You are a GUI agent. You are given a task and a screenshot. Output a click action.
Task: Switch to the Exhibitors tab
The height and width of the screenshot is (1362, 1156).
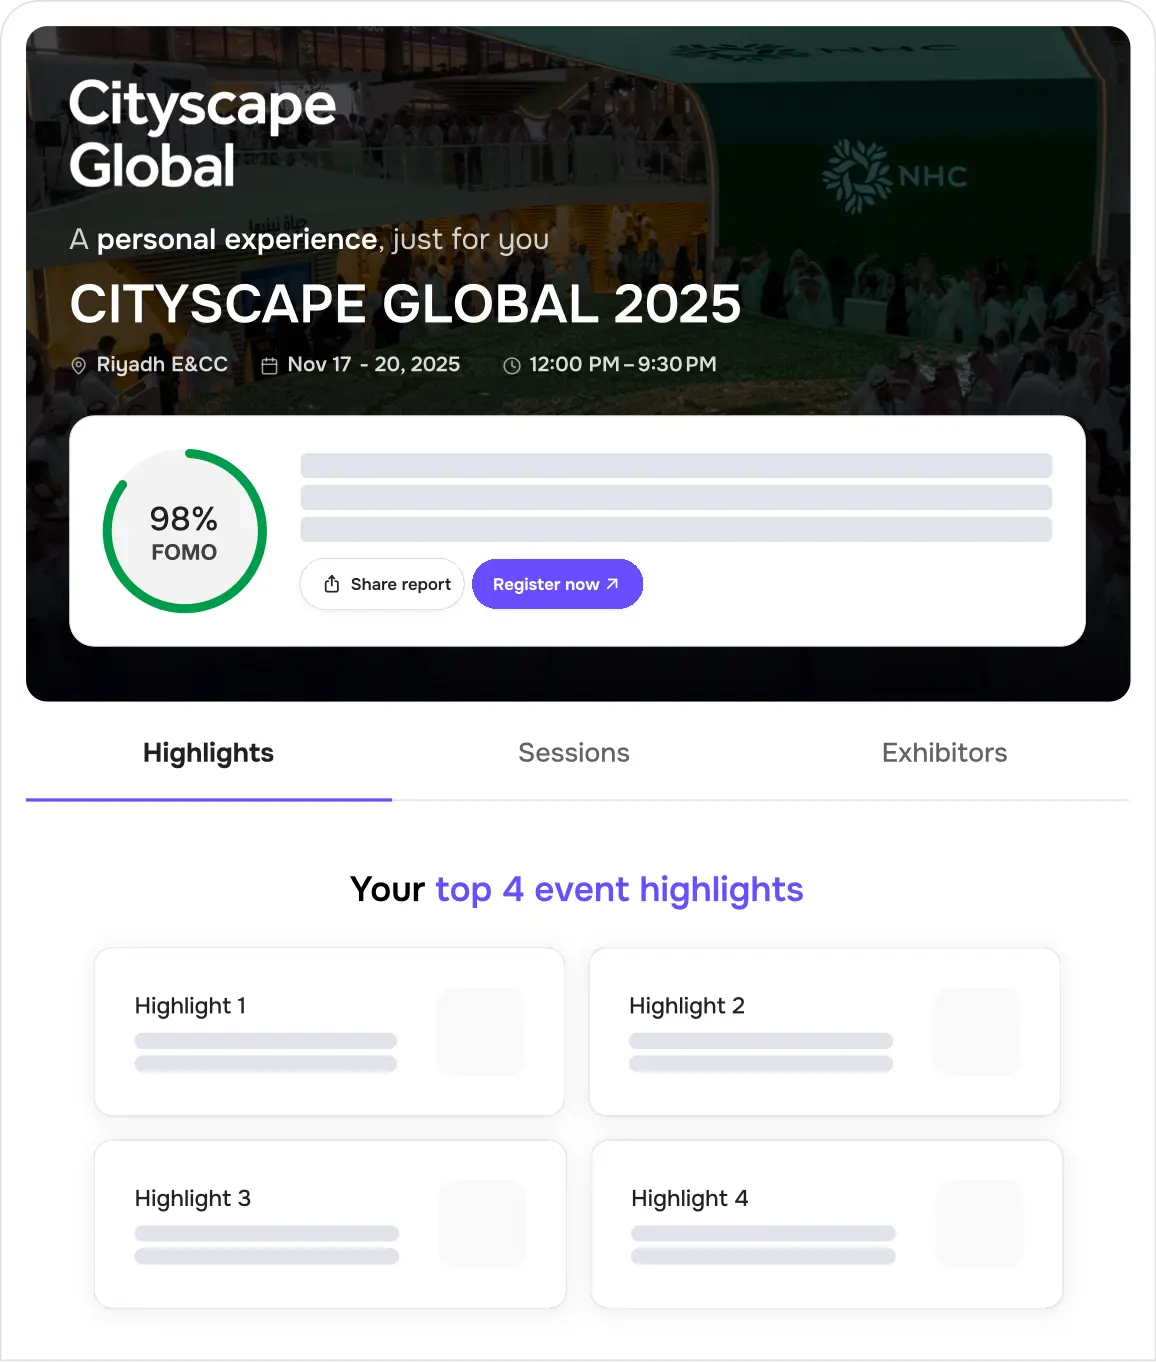pyautogui.click(x=944, y=753)
